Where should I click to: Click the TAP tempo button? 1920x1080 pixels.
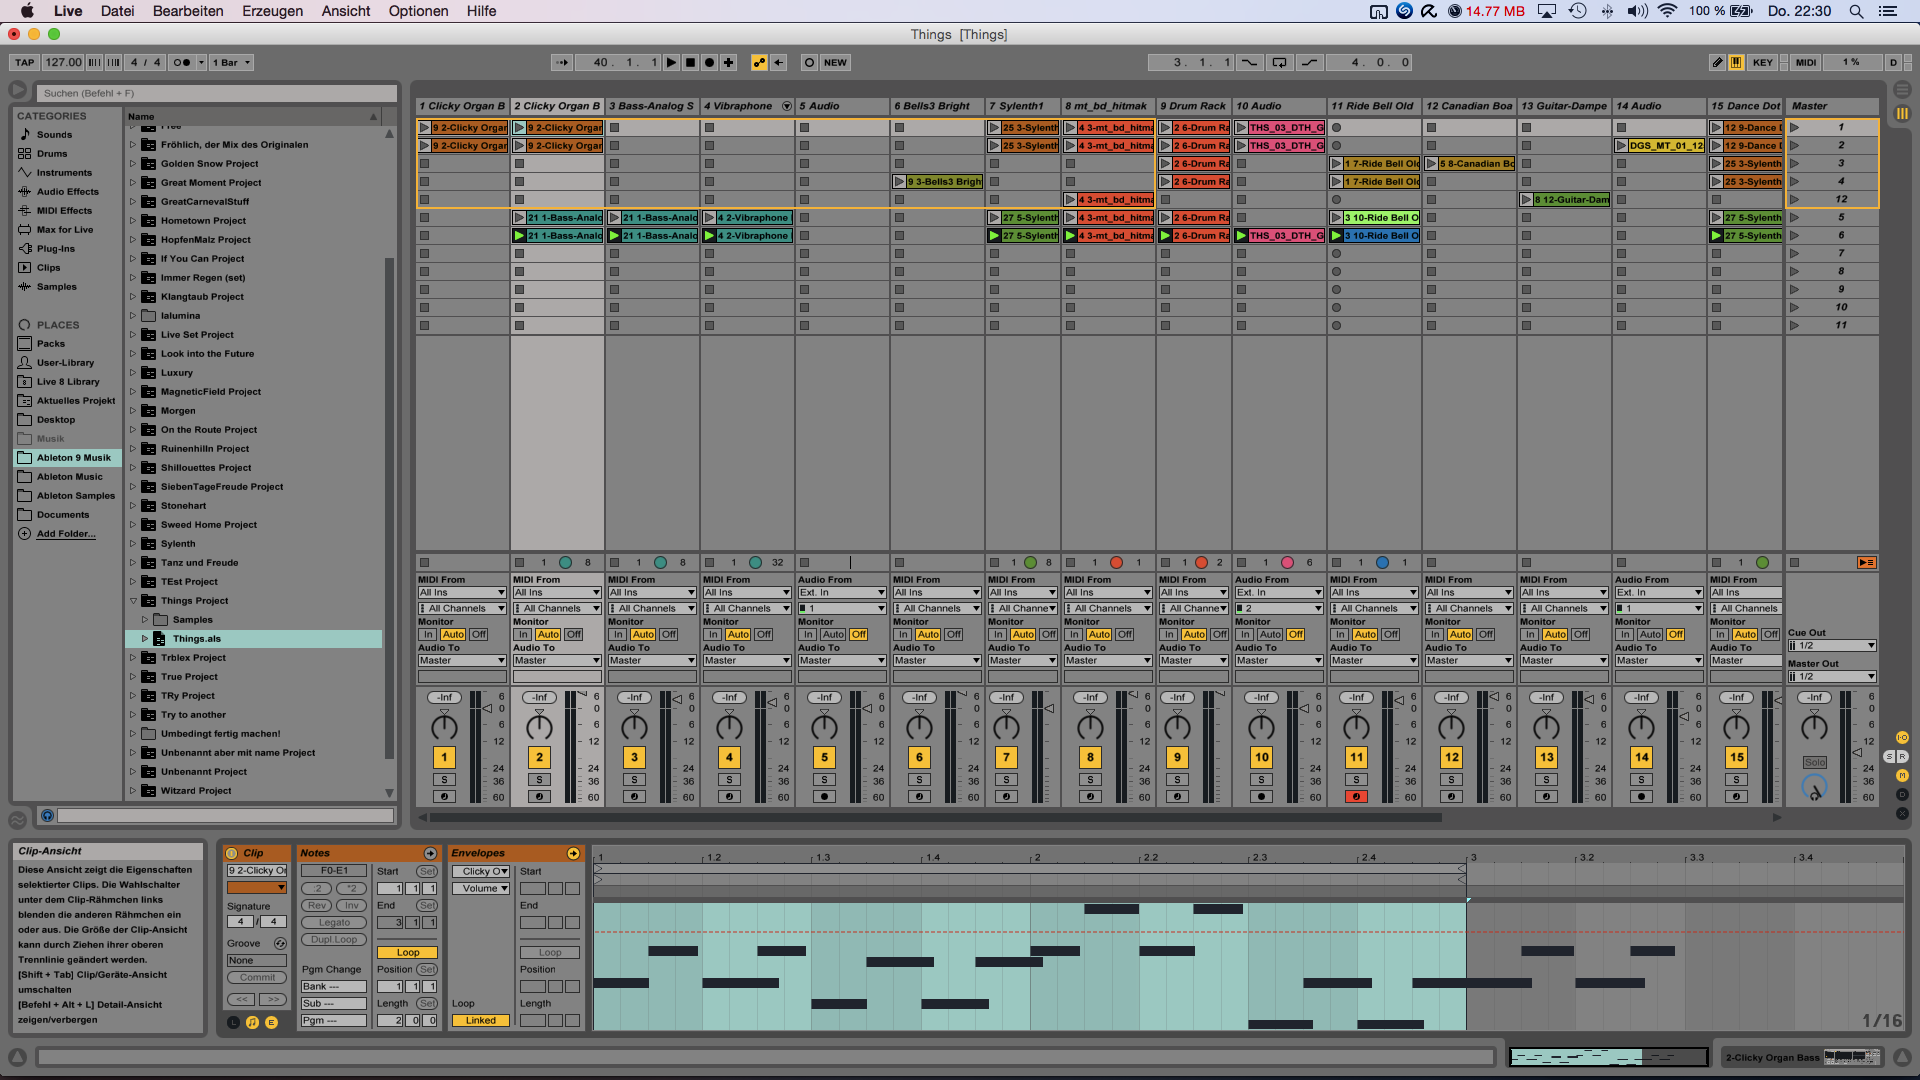tap(22, 62)
